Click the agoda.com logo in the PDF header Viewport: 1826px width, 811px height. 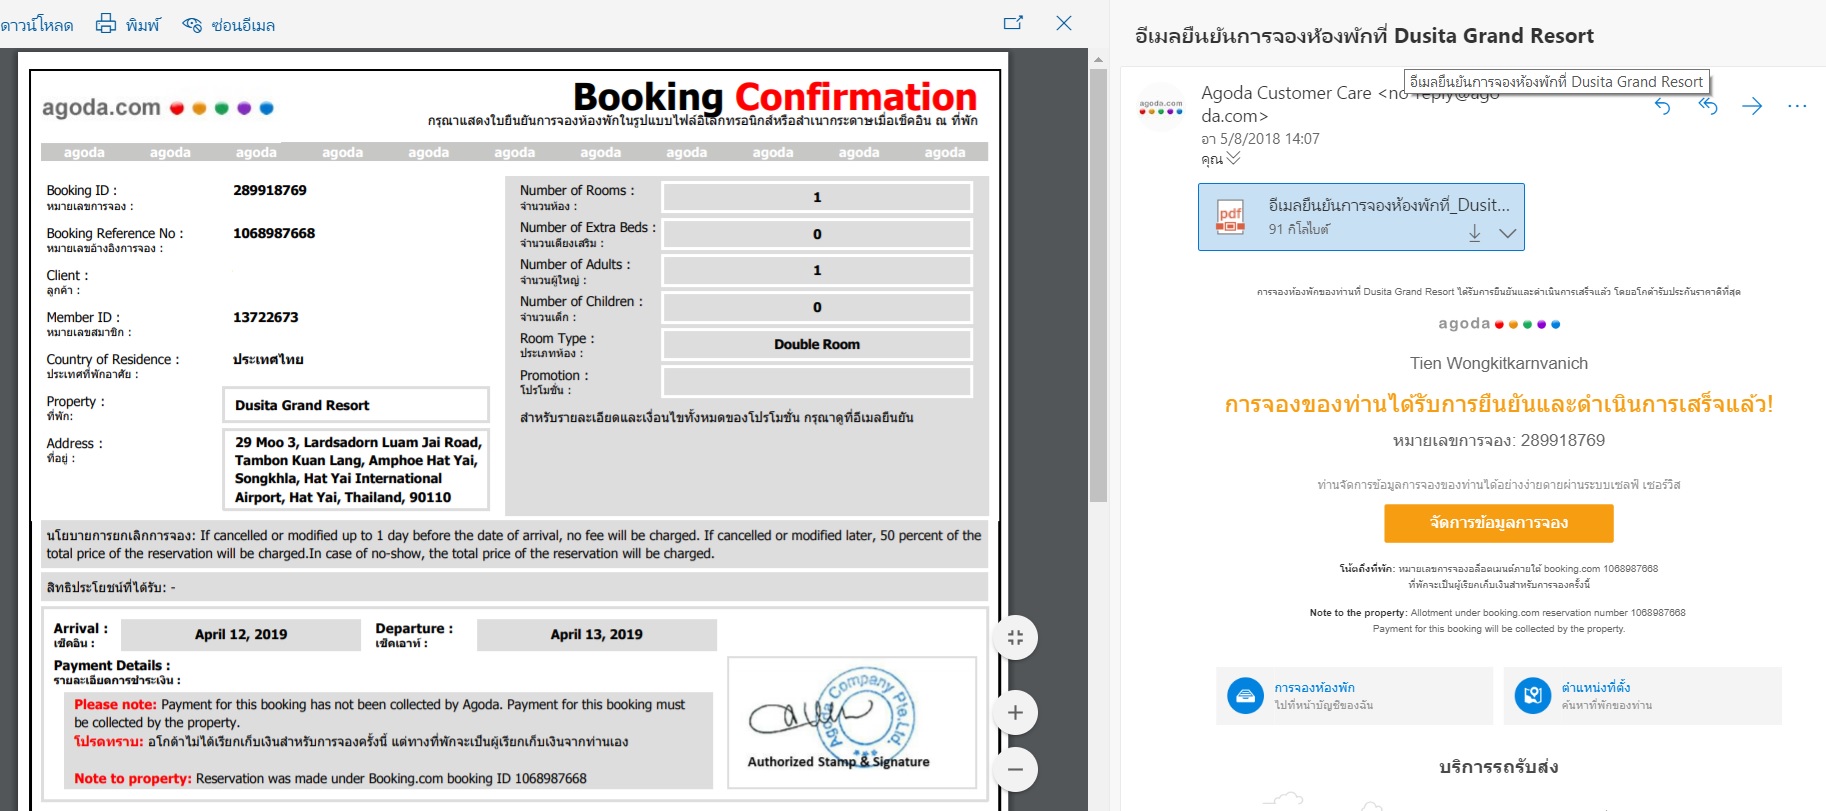158,107
